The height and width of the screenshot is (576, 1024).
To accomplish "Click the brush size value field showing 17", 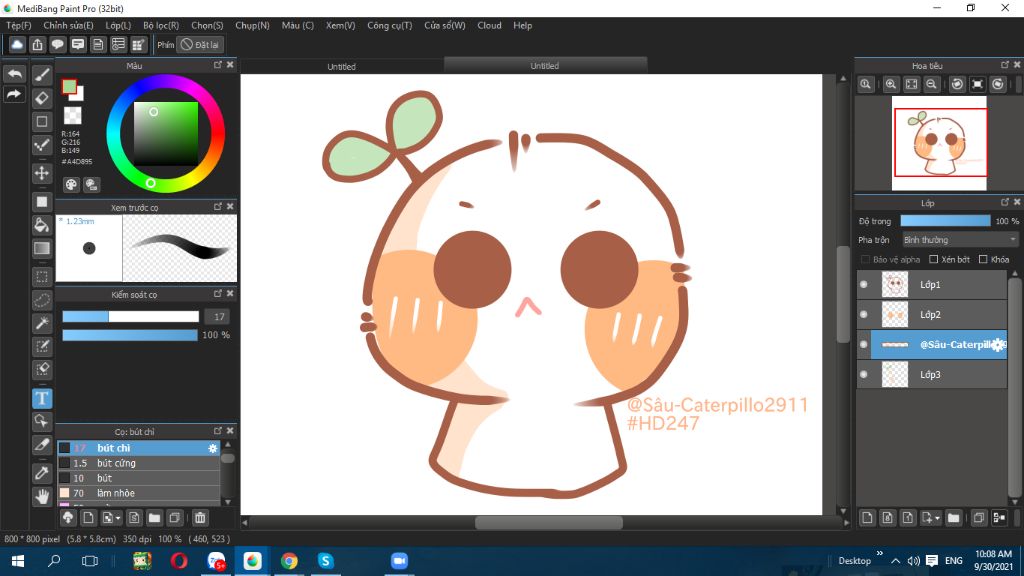I will (x=218, y=317).
